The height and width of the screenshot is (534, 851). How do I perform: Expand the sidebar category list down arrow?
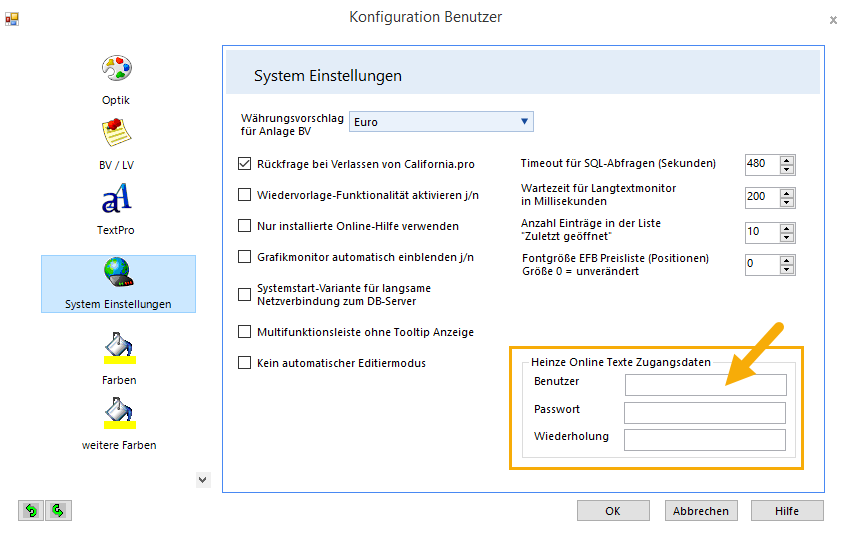click(x=202, y=480)
